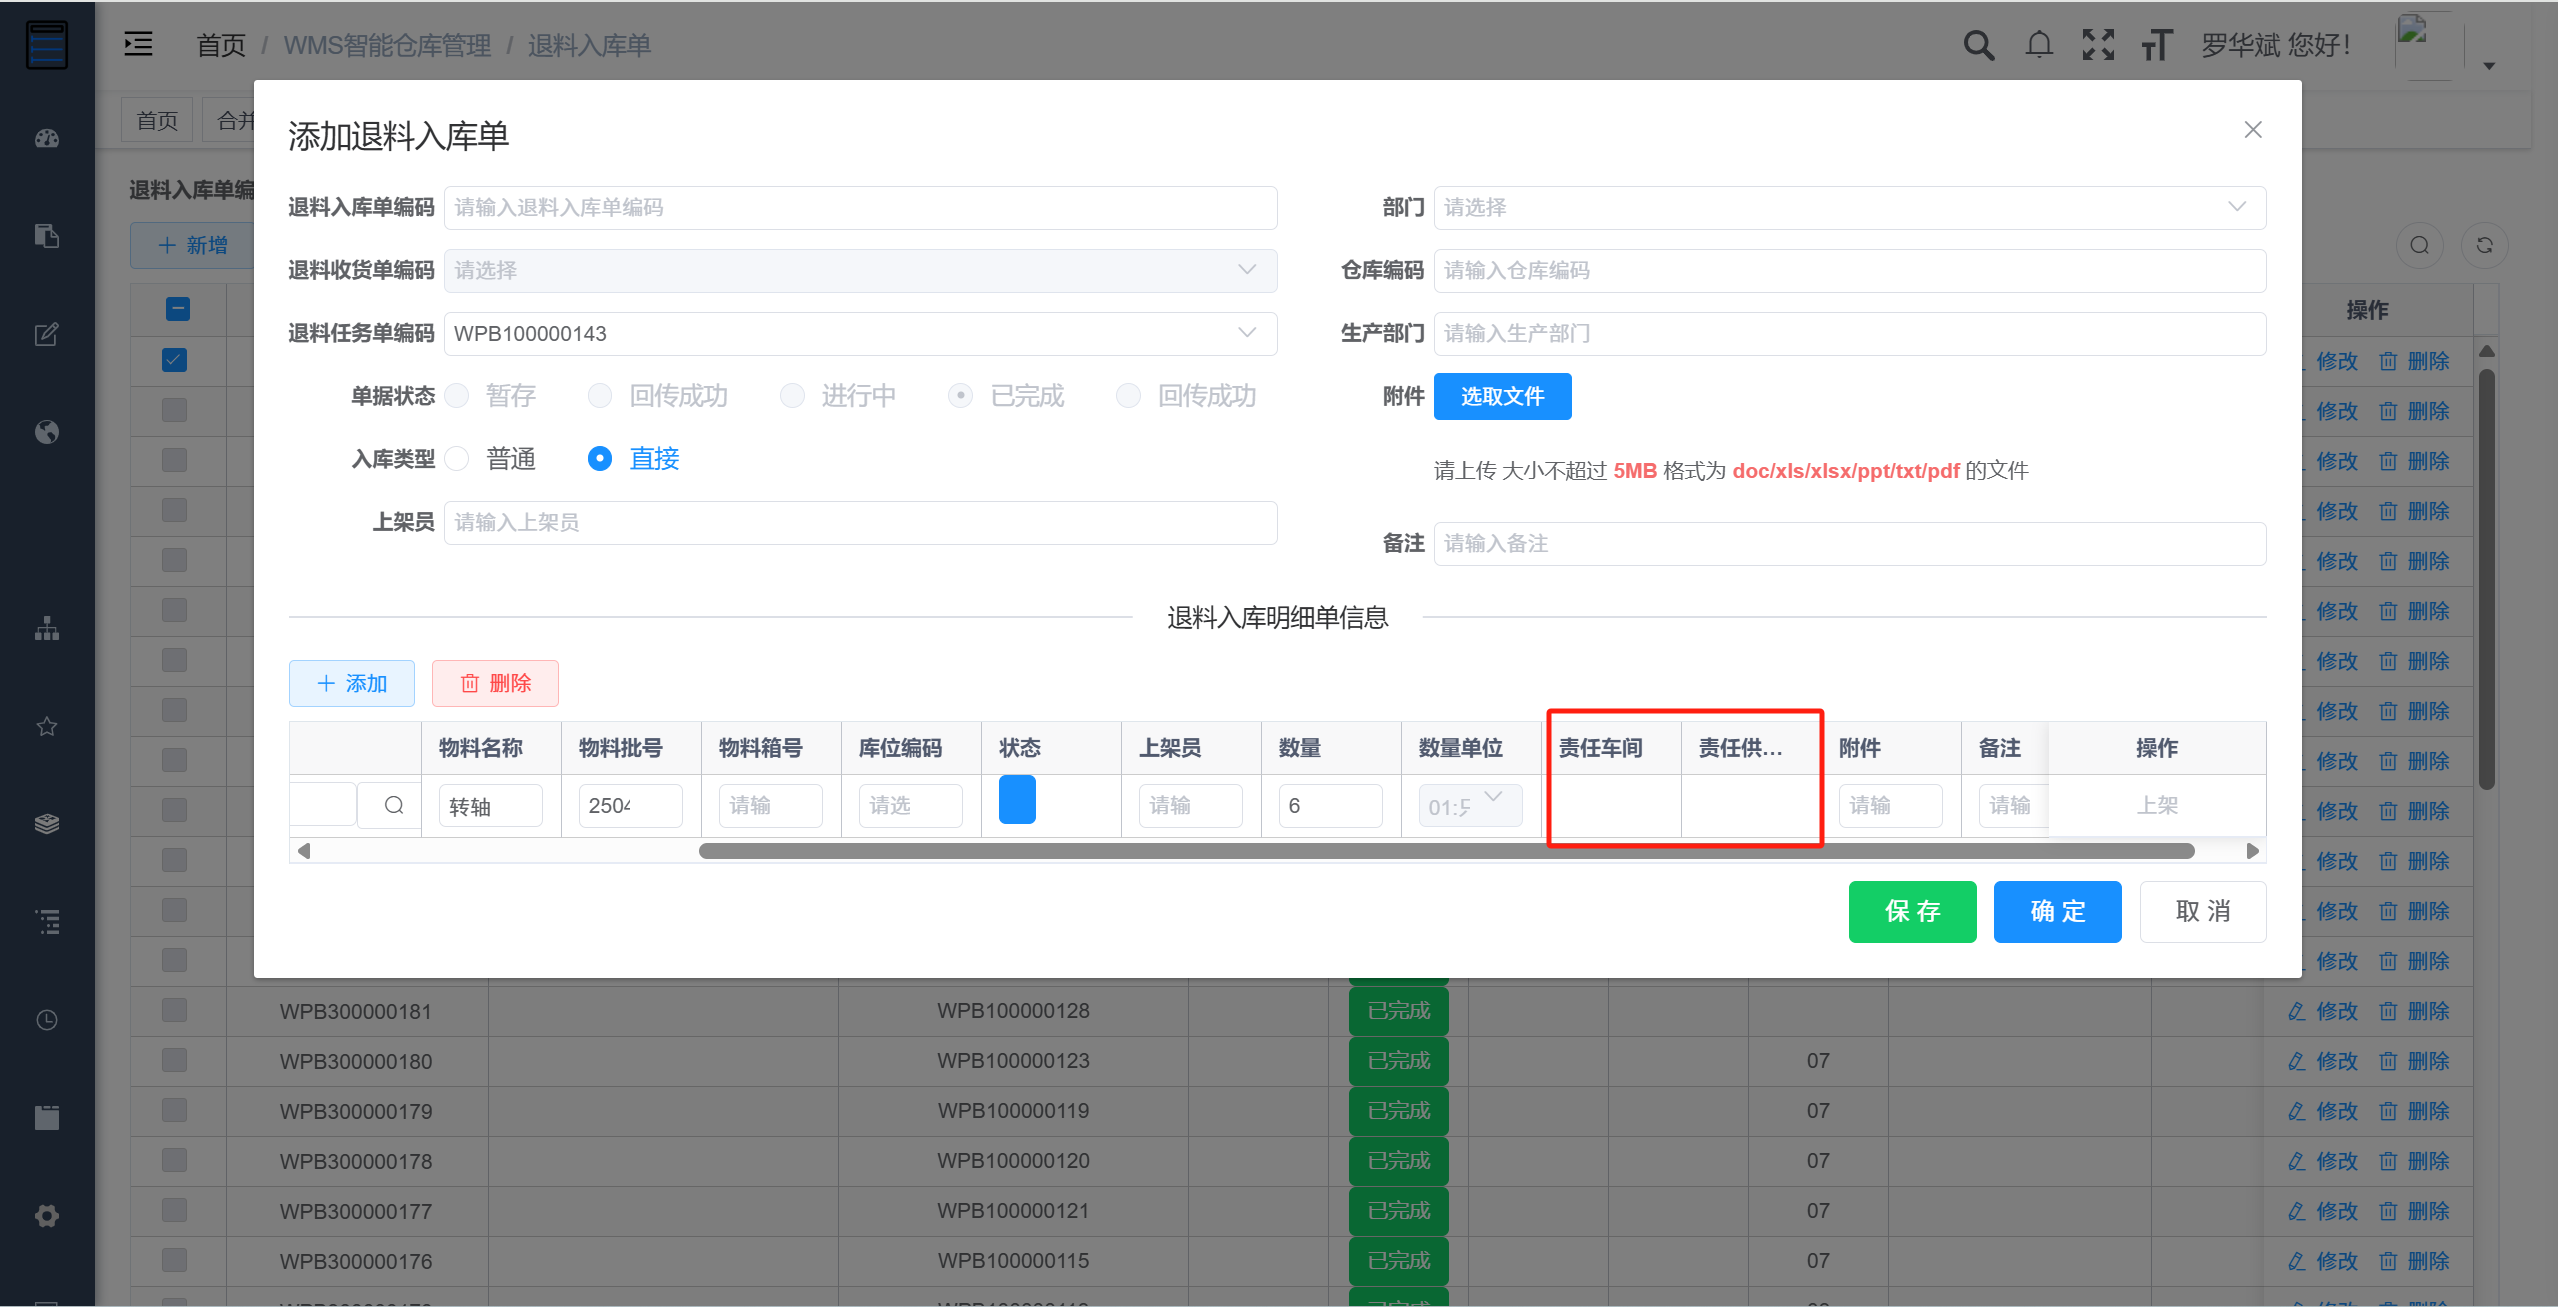Click the material search magnifier in detail row
2558x1307 pixels.
(x=394, y=805)
